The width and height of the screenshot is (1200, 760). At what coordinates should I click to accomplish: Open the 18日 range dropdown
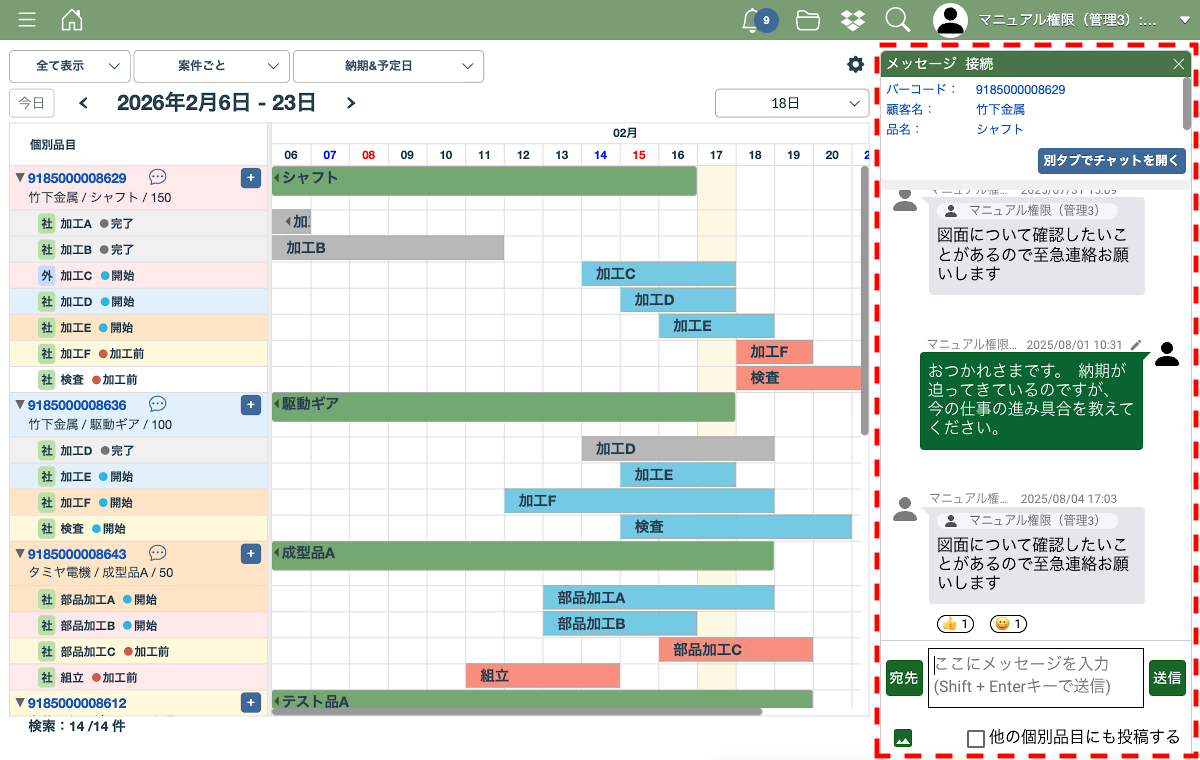point(792,103)
